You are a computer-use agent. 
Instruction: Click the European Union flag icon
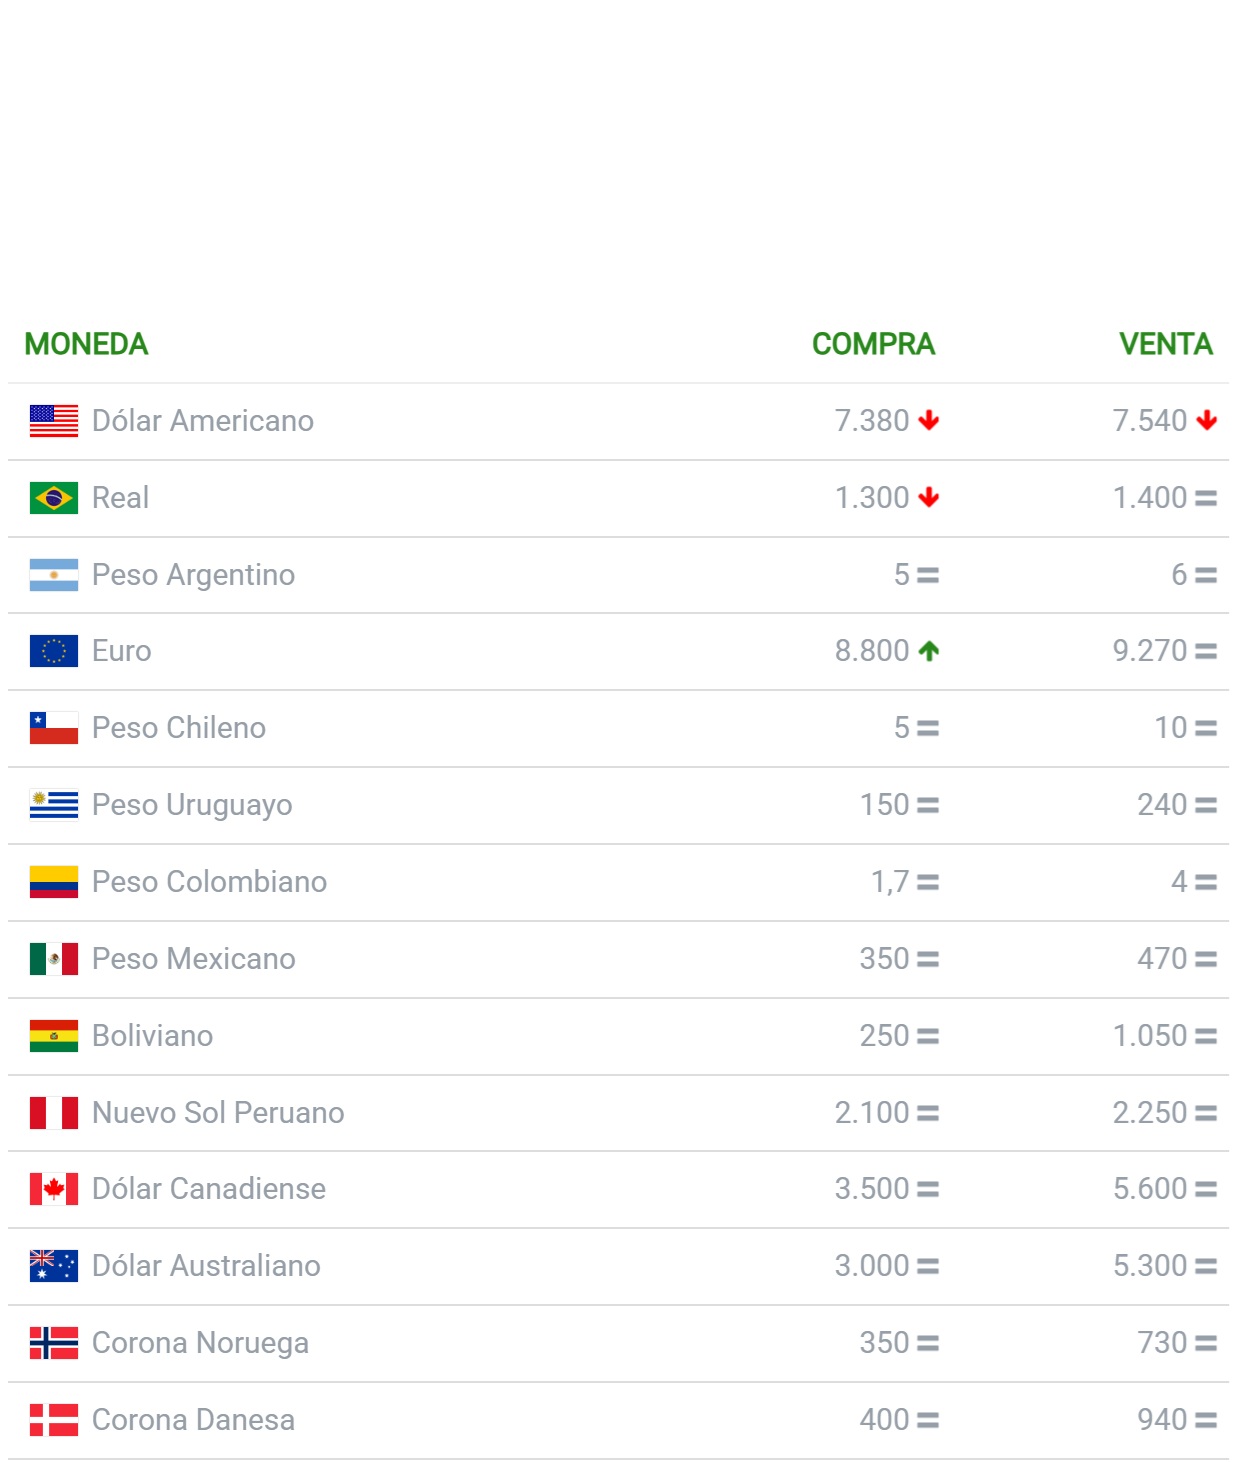54,651
